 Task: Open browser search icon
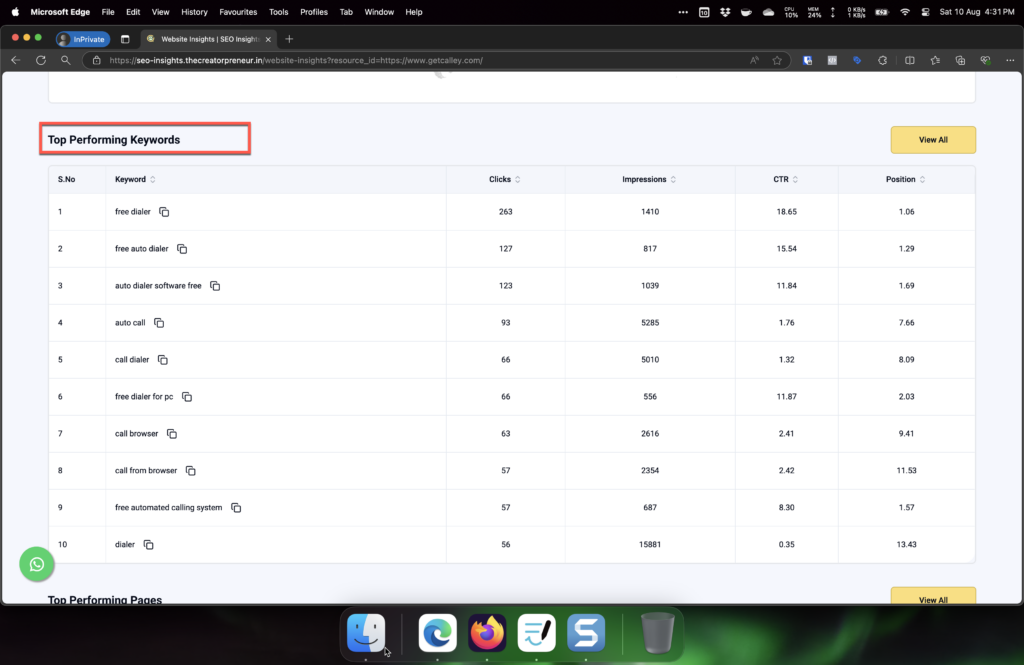point(65,60)
